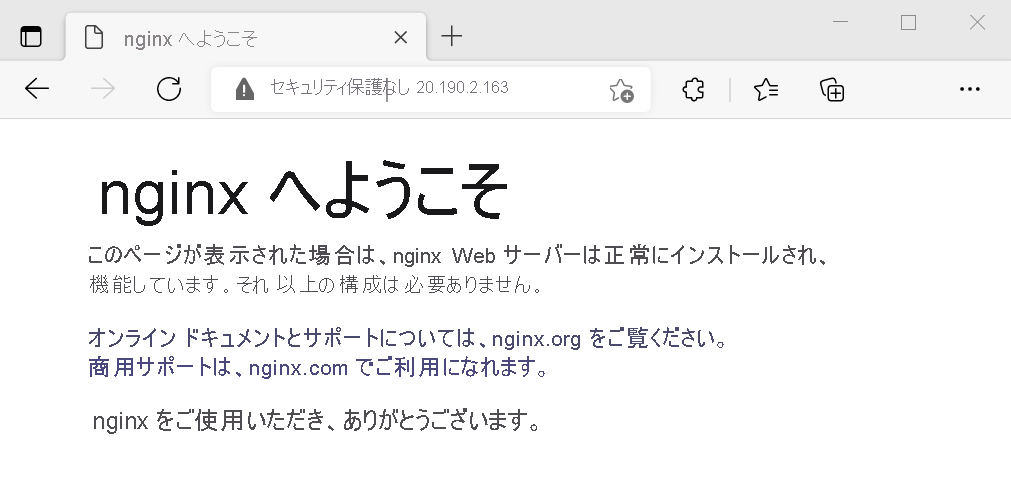Click the 'nginx へようこそ' page heading

pos(302,191)
